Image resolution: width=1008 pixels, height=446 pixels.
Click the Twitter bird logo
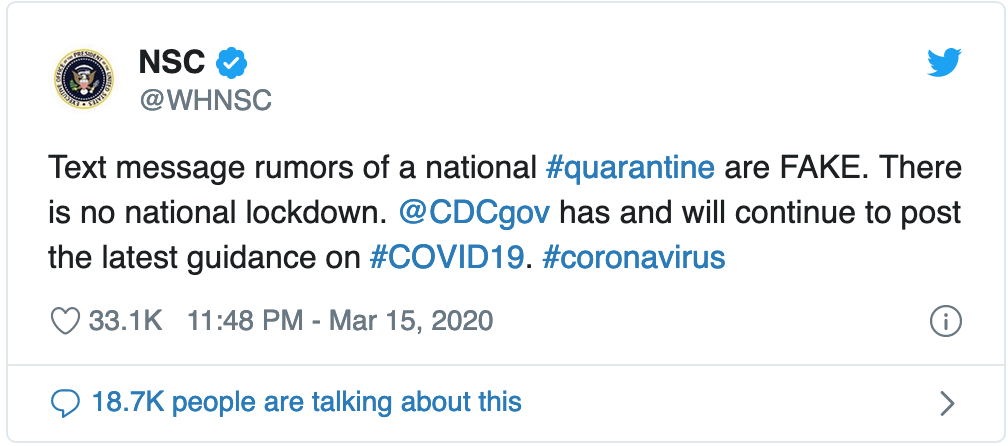(x=944, y=63)
